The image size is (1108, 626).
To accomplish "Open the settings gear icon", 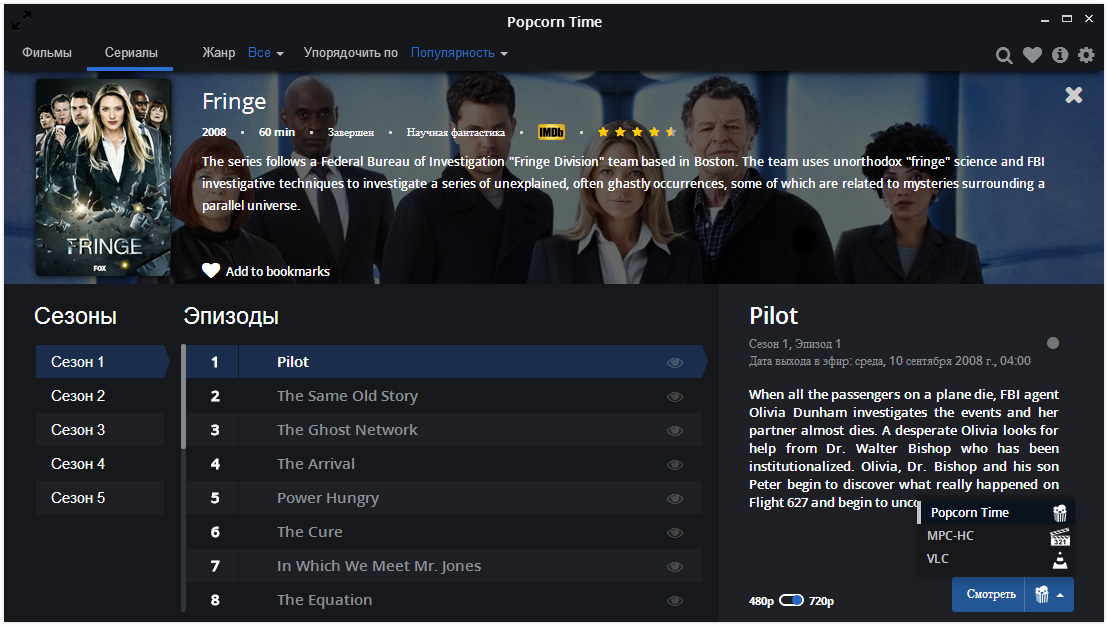I will 1086,54.
